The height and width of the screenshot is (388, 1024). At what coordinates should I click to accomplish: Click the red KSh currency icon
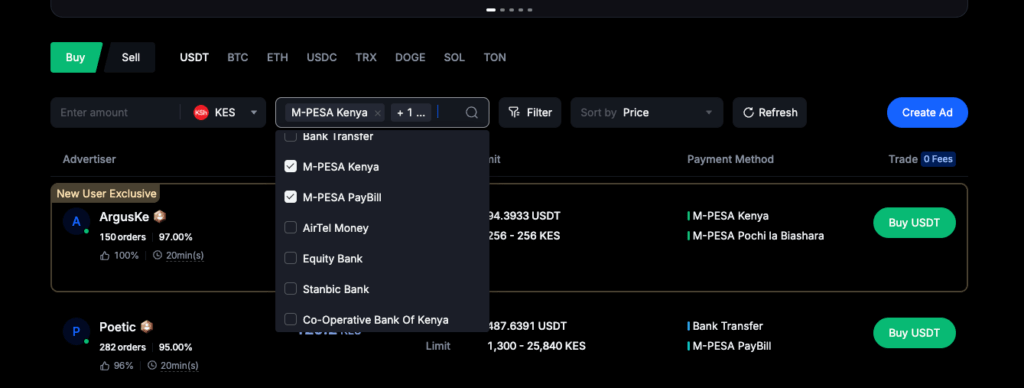click(x=200, y=112)
